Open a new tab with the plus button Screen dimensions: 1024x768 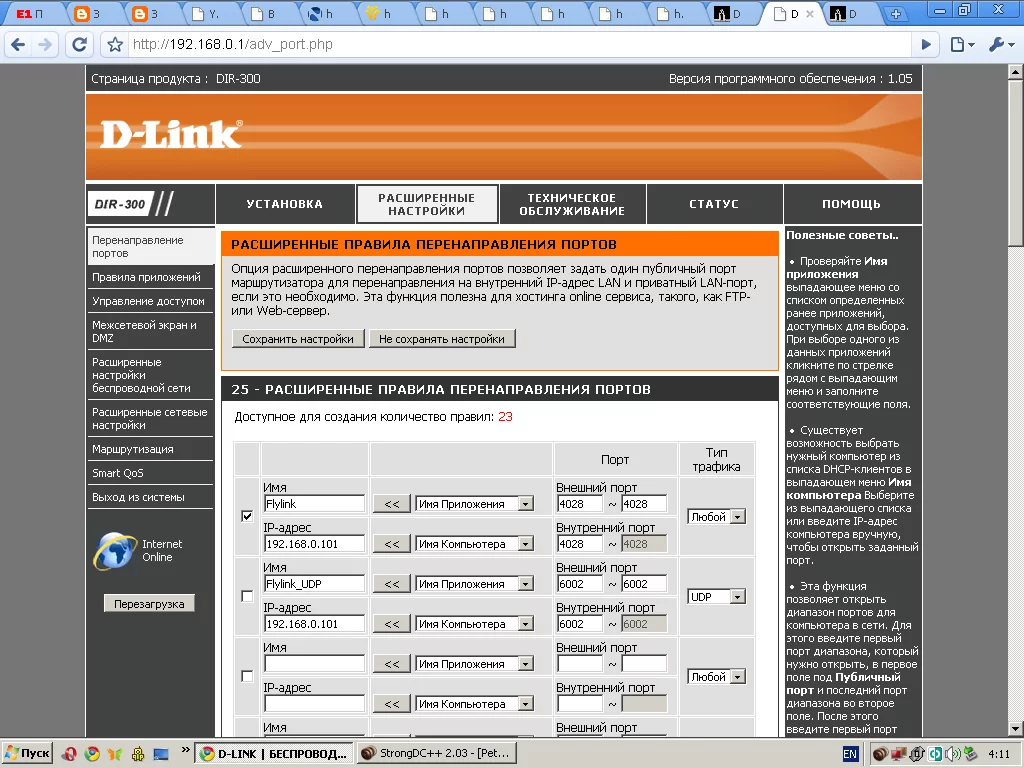point(896,14)
